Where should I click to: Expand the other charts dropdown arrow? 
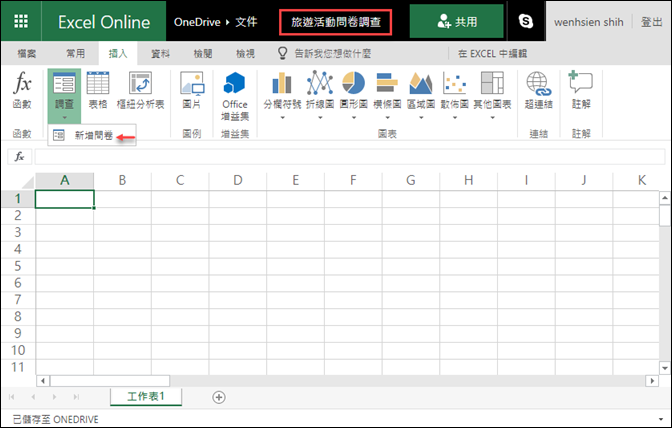[492, 118]
